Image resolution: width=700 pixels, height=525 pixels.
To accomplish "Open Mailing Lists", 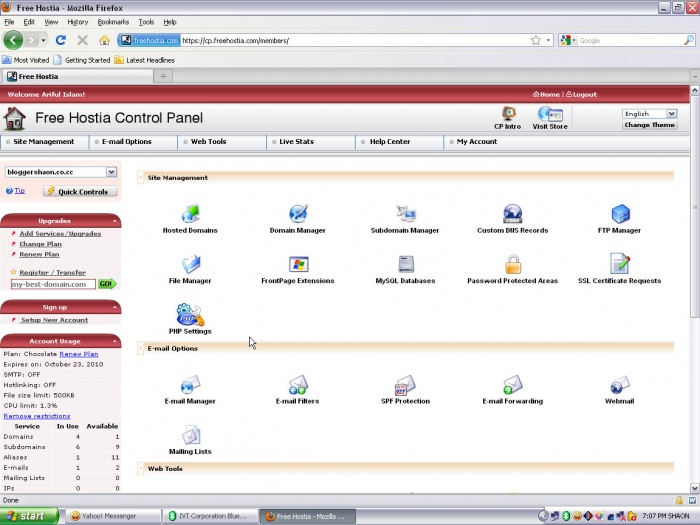I will [x=191, y=435].
